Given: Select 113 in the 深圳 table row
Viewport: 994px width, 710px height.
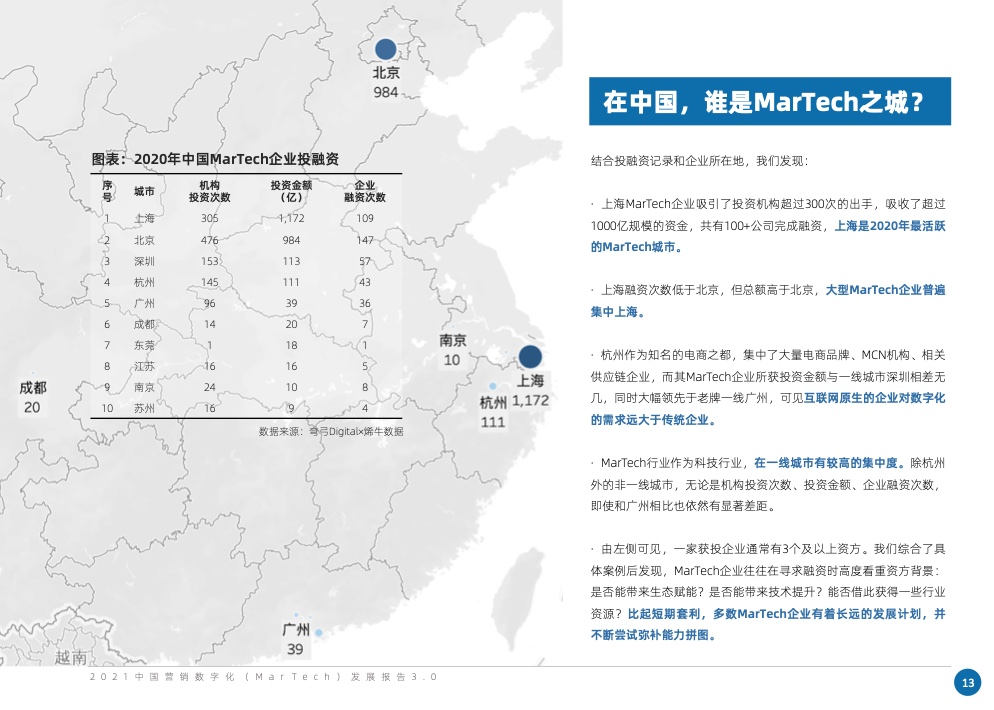Looking at the screenshot, I should click(291, 261).
